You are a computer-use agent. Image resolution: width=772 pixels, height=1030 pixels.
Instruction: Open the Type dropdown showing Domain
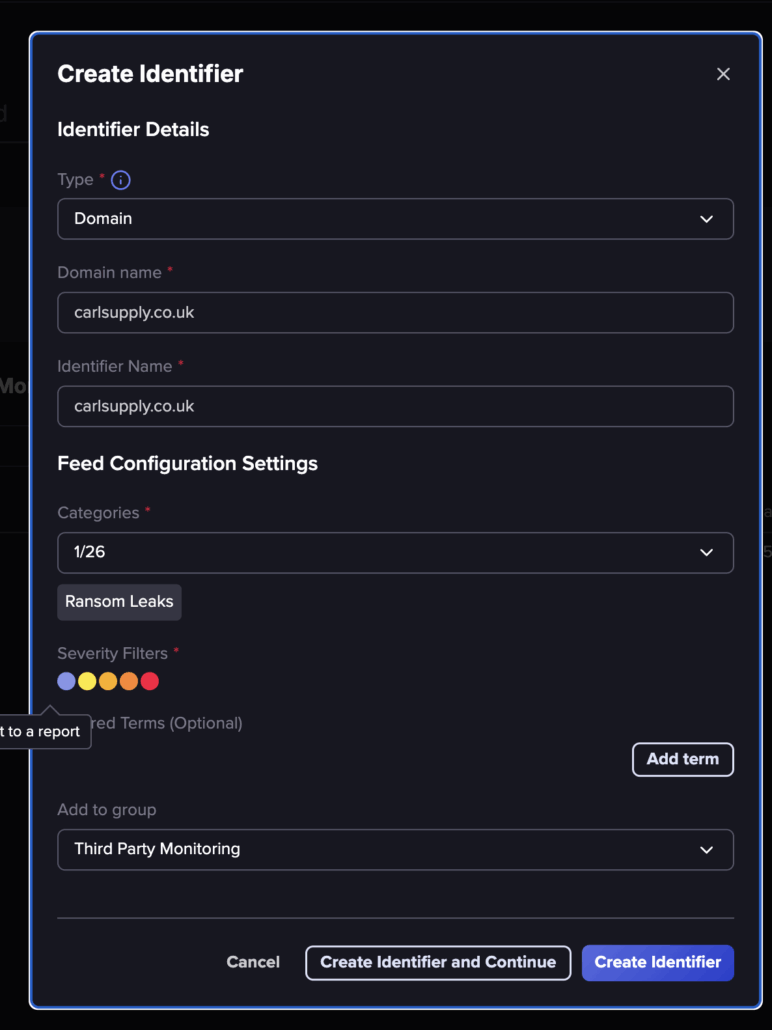point(395,219)
